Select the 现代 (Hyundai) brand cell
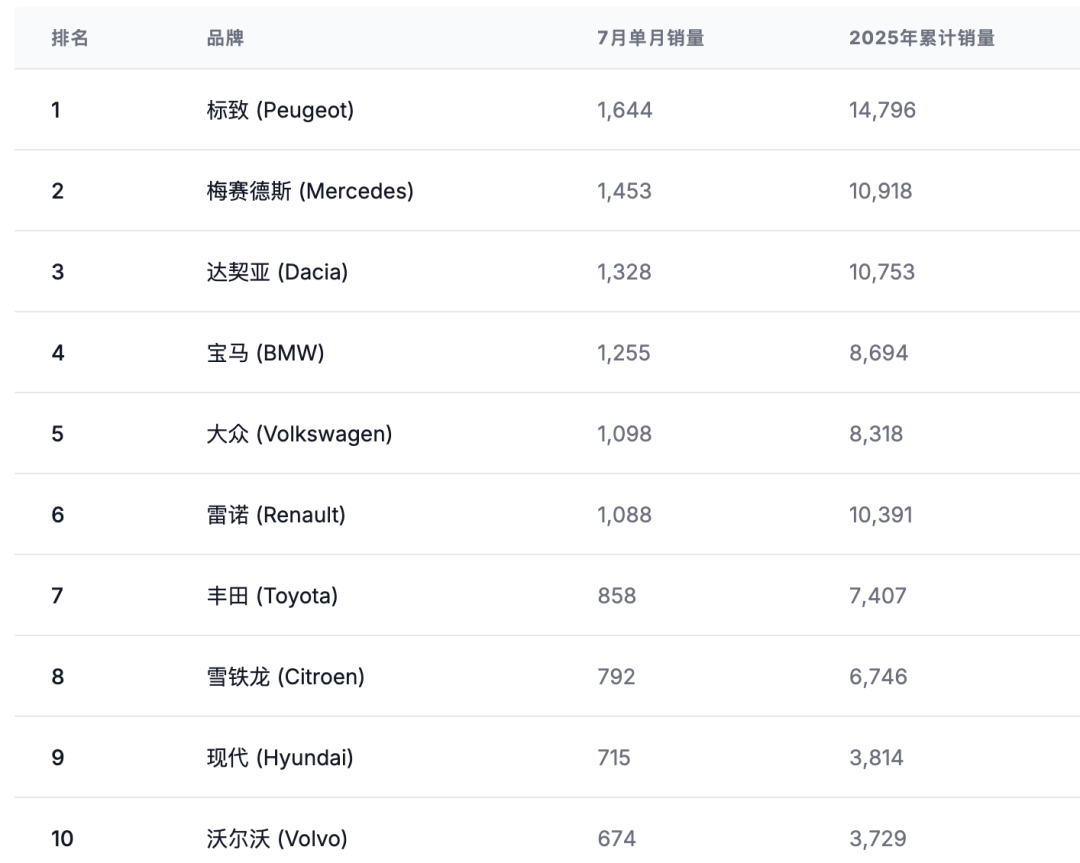Viewport: 1080px width, 863px height. point(280,758)
